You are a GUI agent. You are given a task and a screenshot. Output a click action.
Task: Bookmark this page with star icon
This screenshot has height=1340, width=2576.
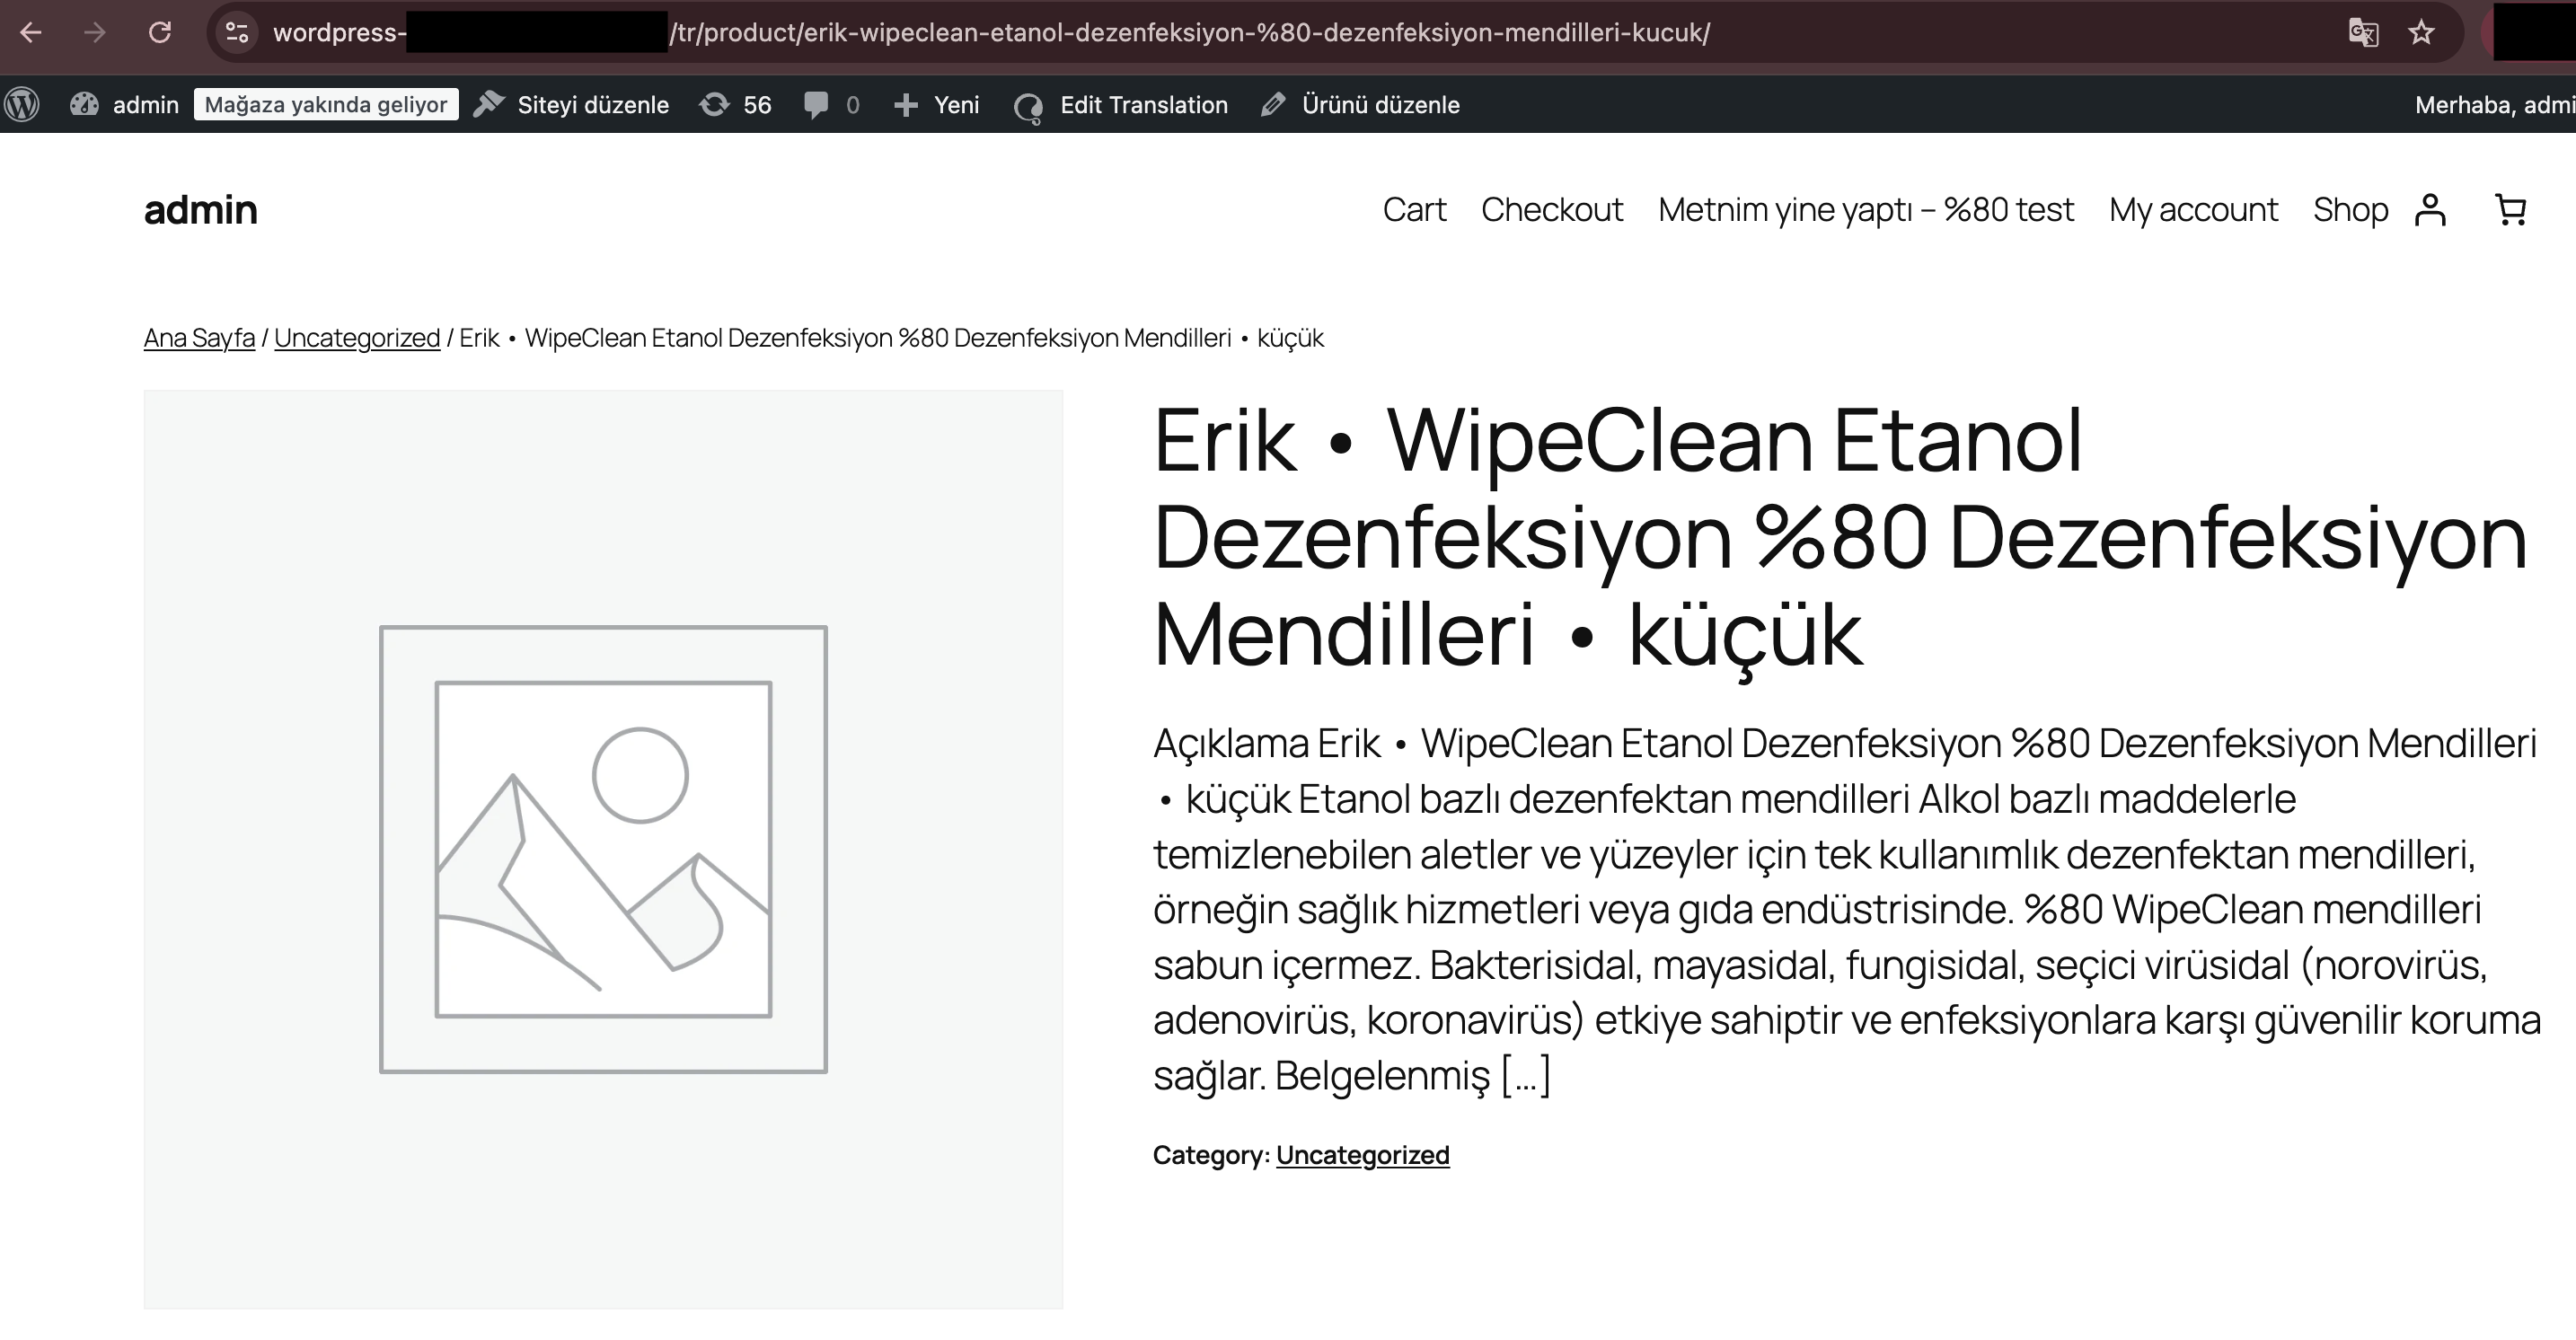pos(2421,33)
